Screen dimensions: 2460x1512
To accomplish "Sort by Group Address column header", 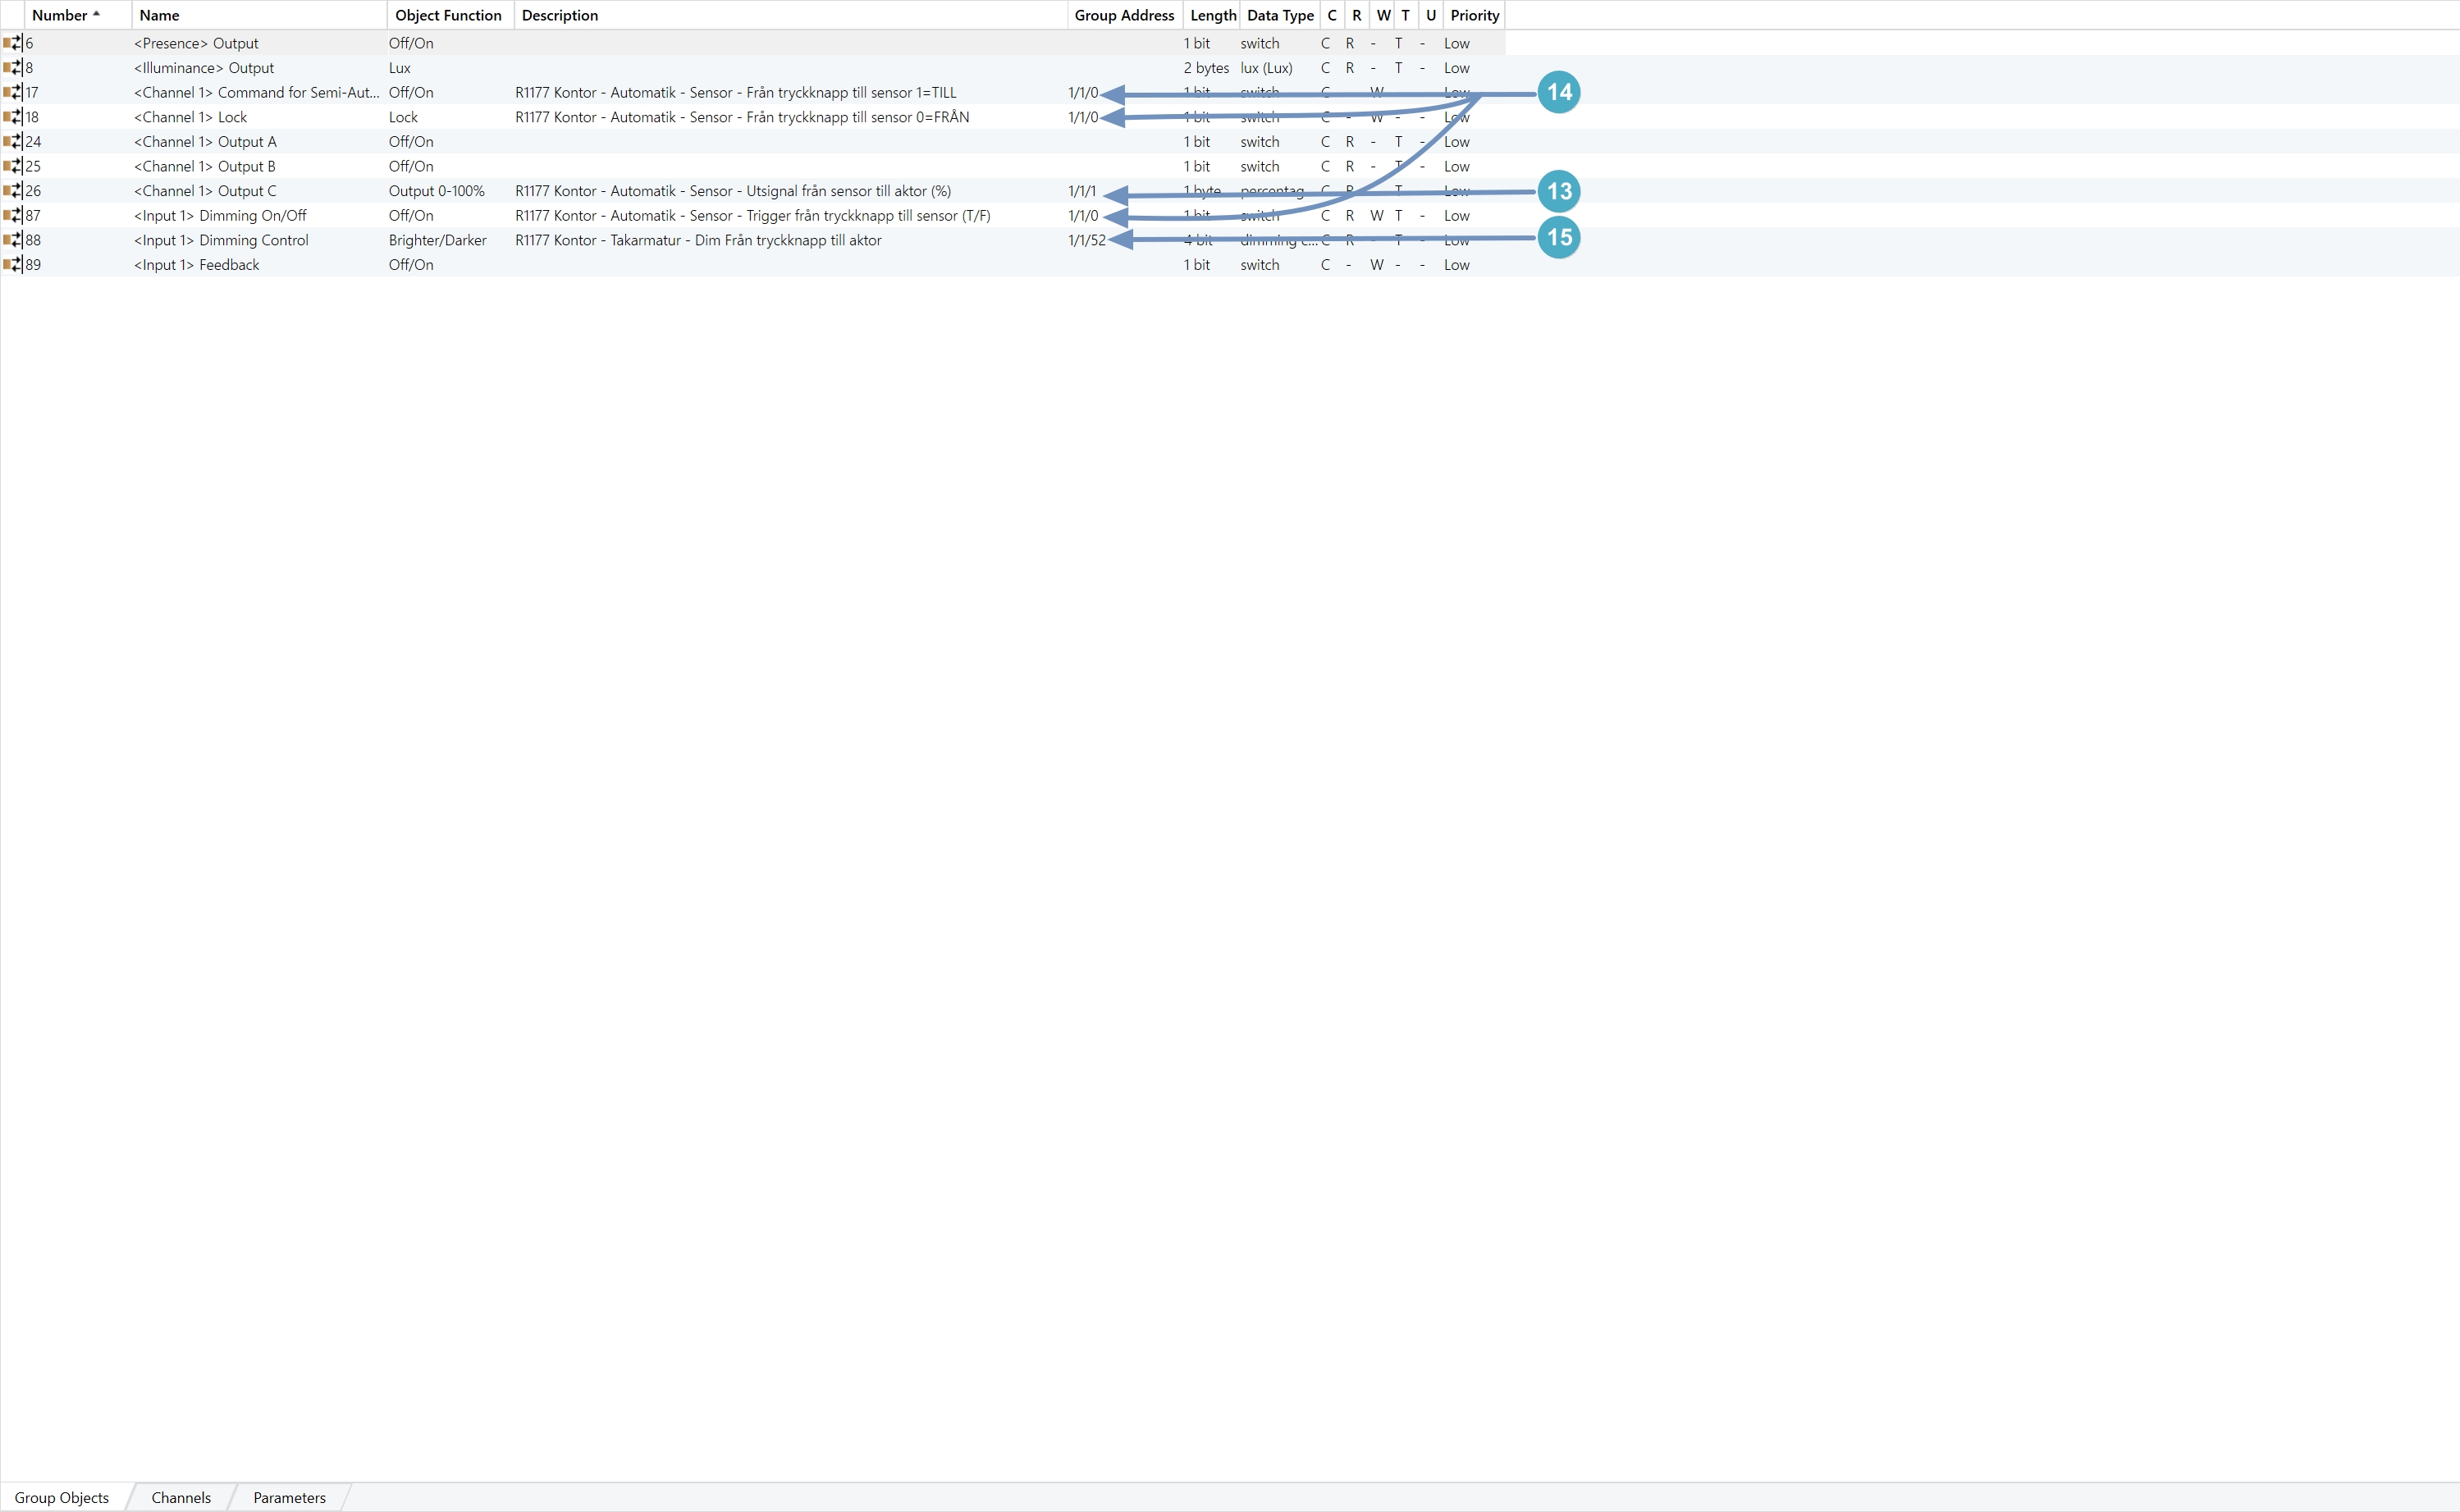I will tap(1123, 15).
